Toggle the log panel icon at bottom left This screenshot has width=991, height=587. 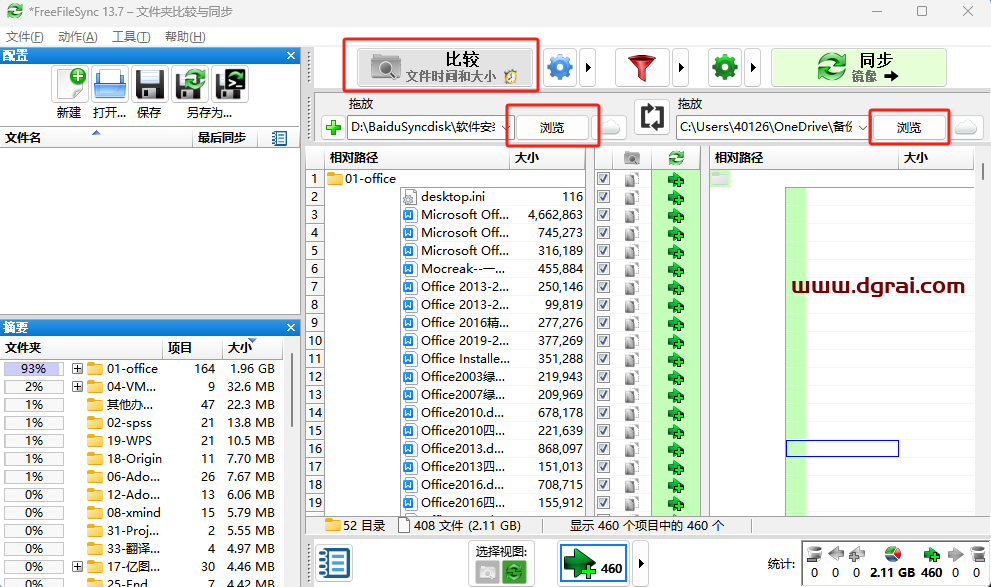[333, 563]
